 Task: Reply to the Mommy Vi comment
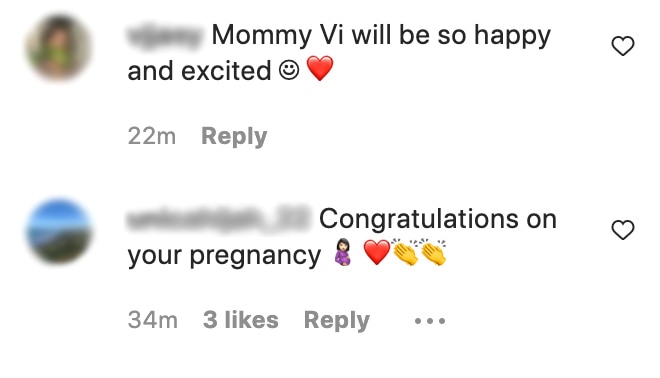tap(234, 136)
